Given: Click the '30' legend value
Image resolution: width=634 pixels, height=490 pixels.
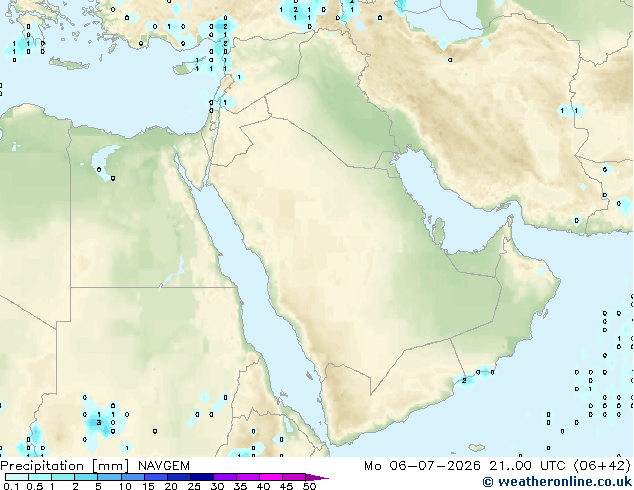Looking at the screenshot, I should (x=217, y=486).
